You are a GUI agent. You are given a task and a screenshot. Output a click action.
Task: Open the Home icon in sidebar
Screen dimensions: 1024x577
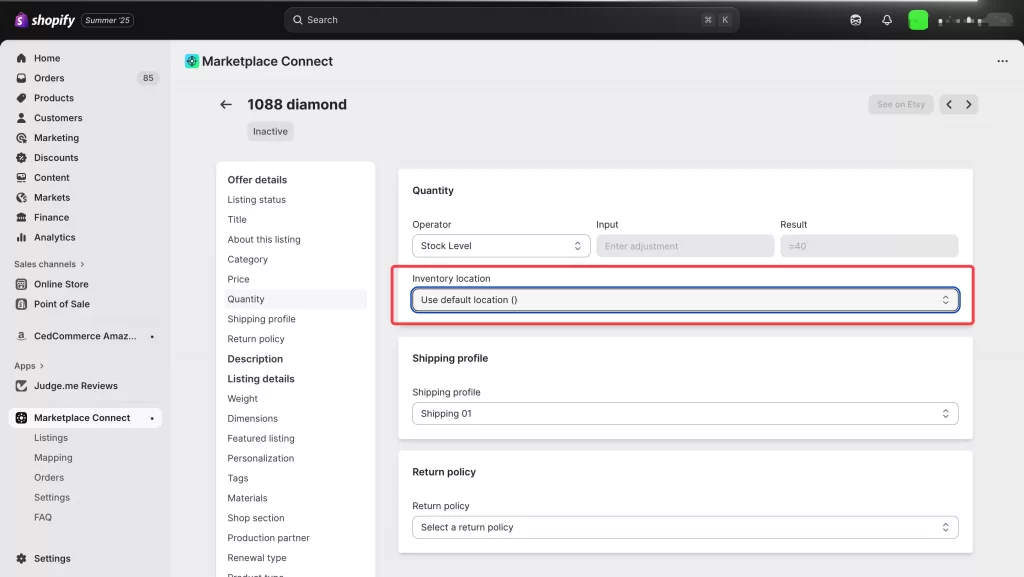22,58
